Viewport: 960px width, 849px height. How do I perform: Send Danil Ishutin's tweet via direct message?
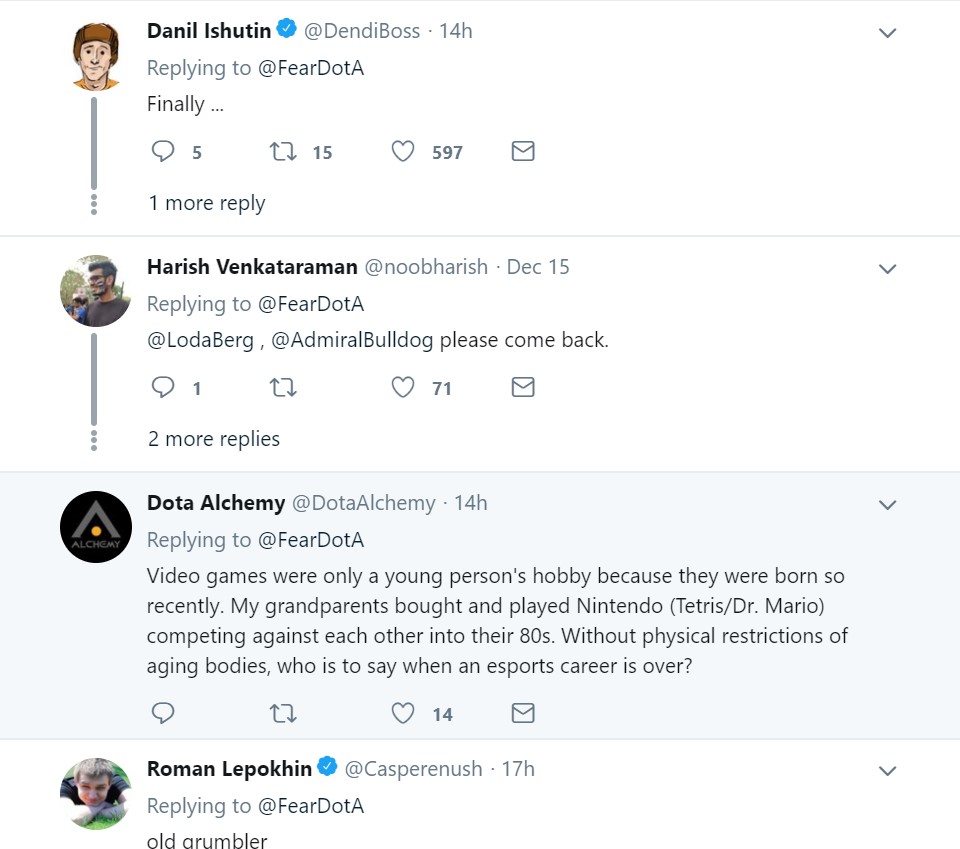tap(523, 152)
